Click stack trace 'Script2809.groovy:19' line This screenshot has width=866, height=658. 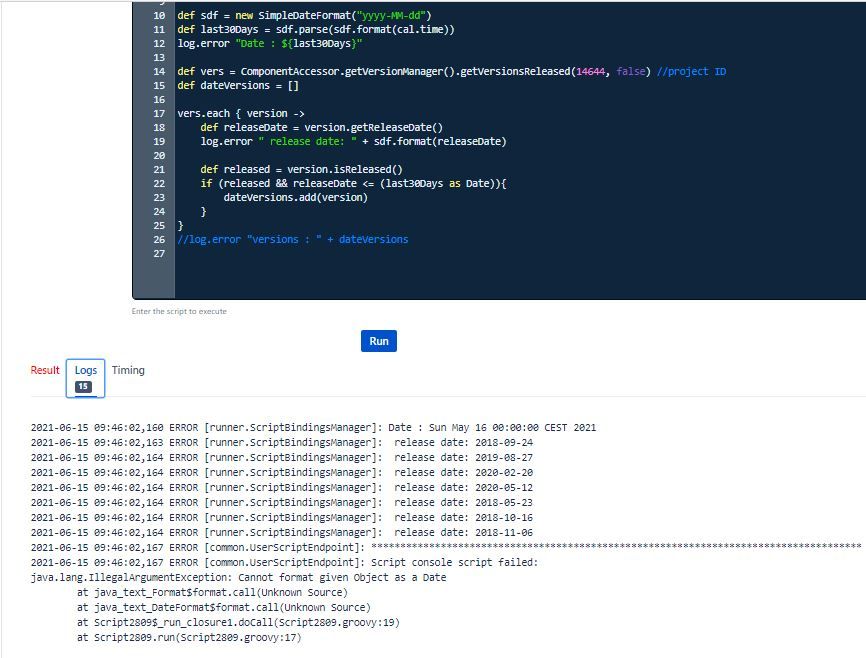pos(239,622)
